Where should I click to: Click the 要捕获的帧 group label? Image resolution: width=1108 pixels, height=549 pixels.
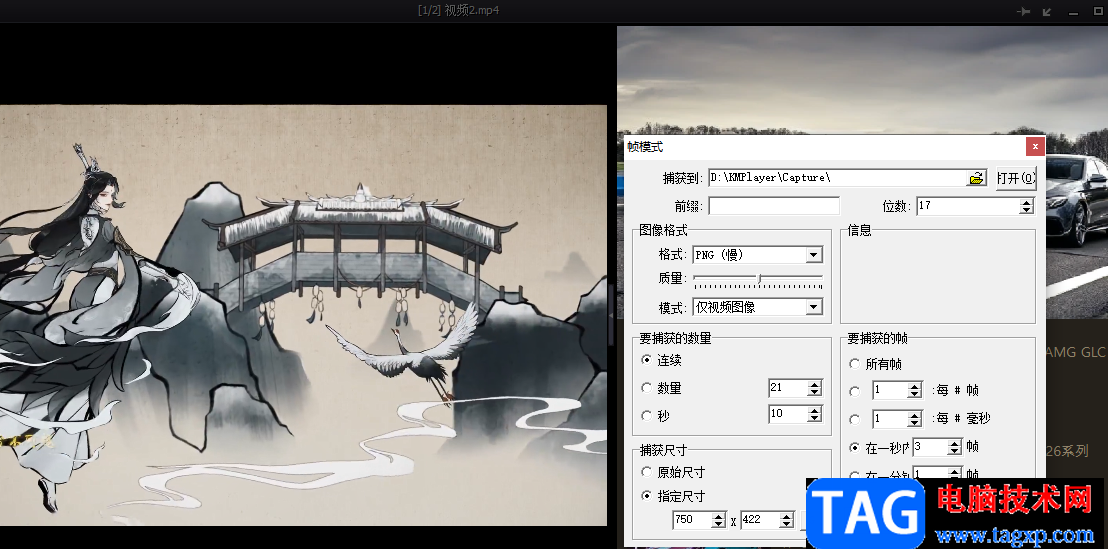877,338
